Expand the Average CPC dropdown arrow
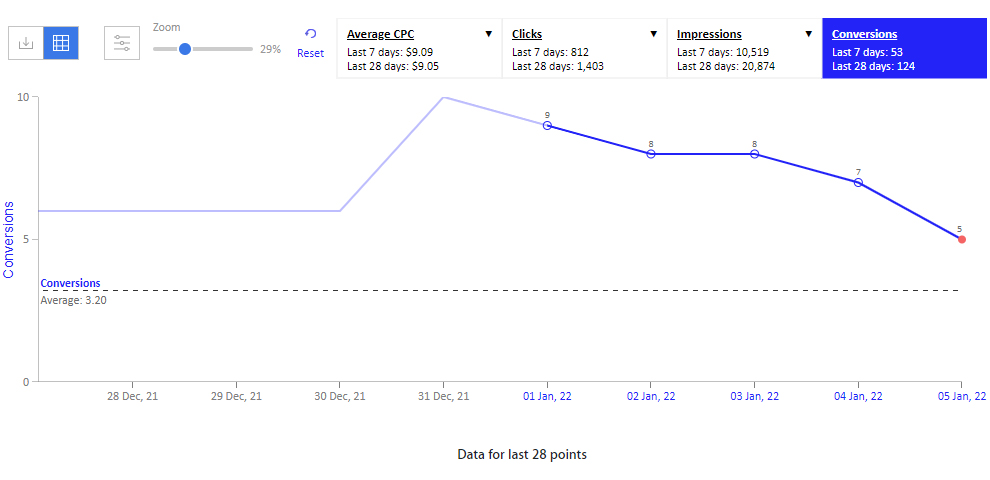Screen dimensions: 990x480 coord(488,34)
